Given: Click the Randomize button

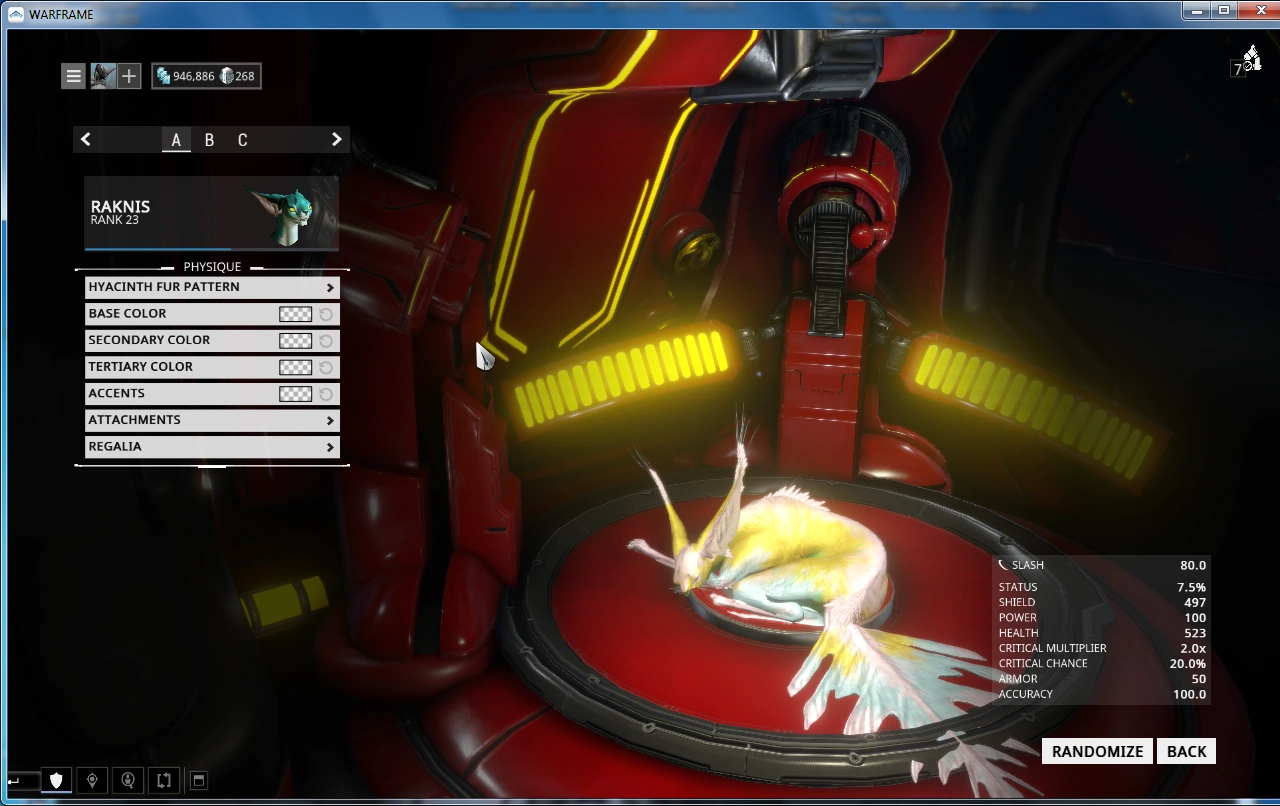Looking at the screenshot, I should 1097,752.
